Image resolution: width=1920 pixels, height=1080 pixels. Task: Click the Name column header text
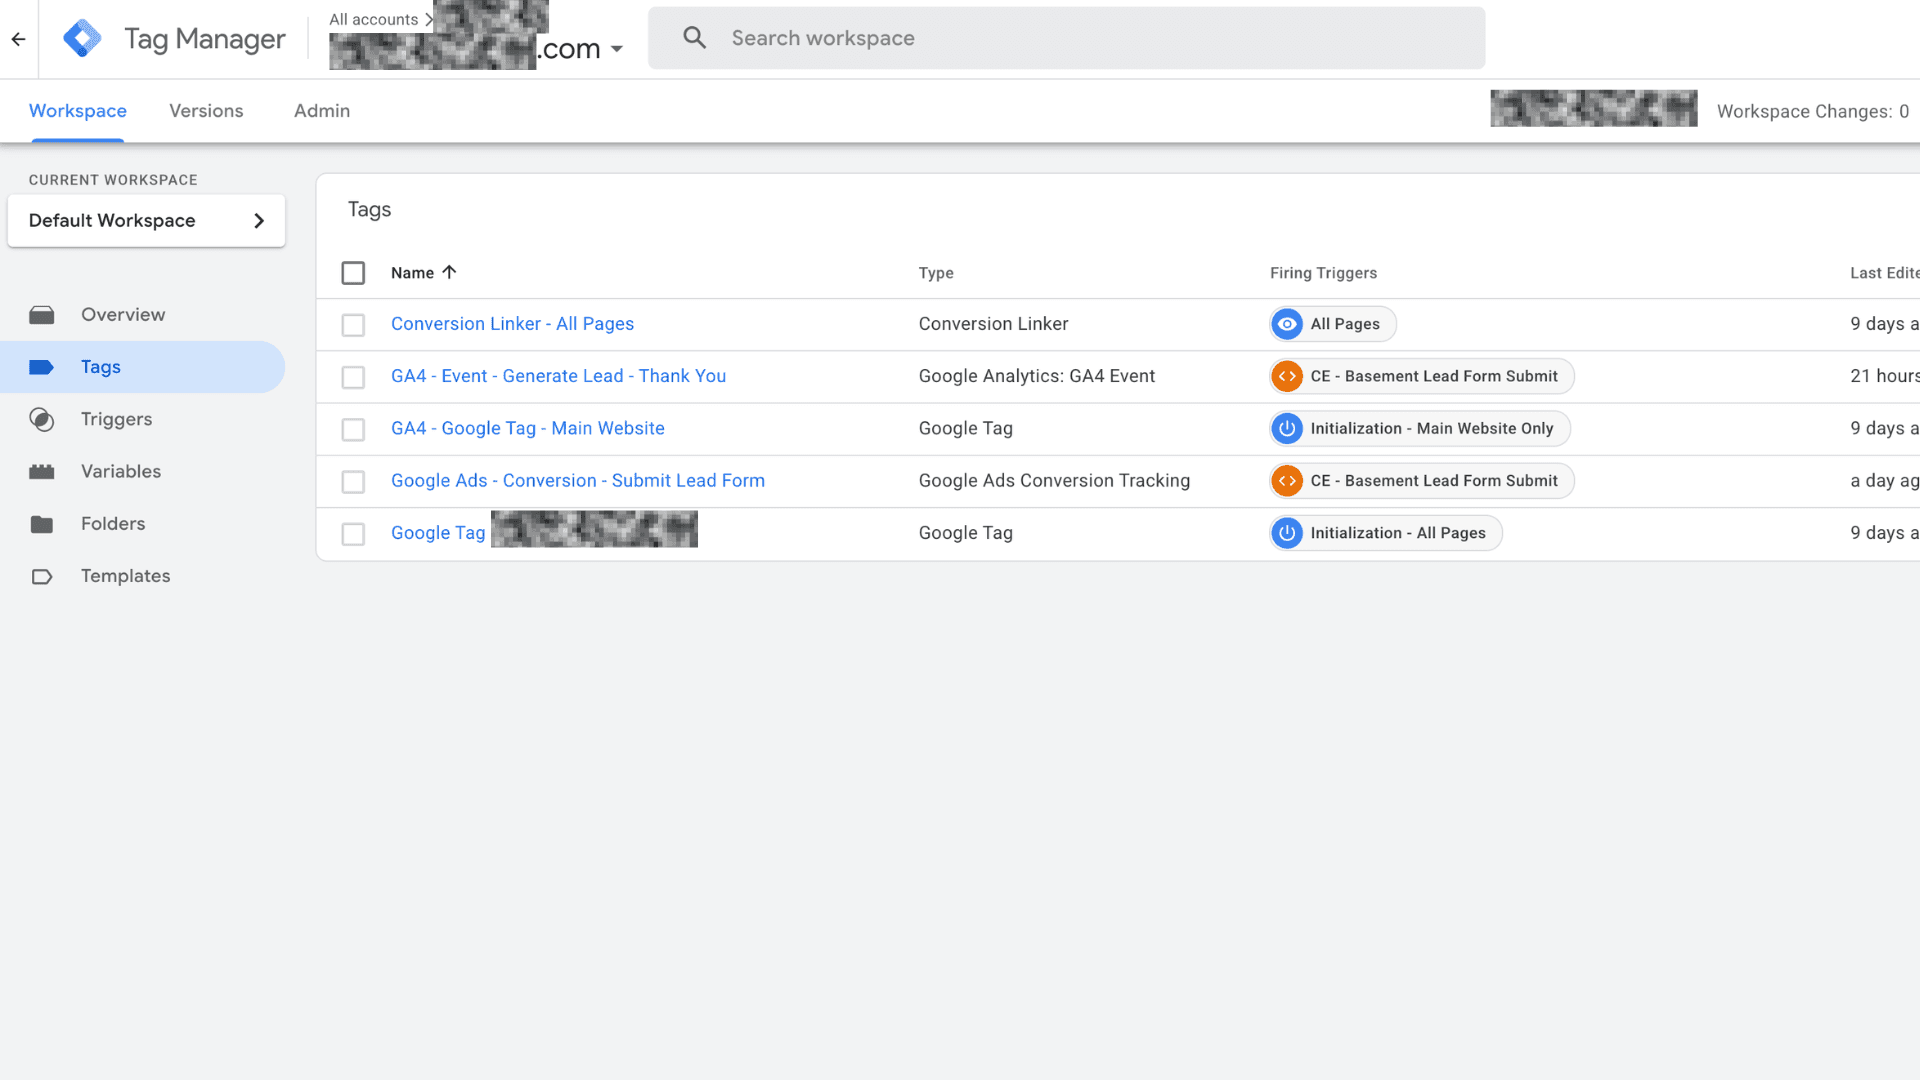point(412,273)
